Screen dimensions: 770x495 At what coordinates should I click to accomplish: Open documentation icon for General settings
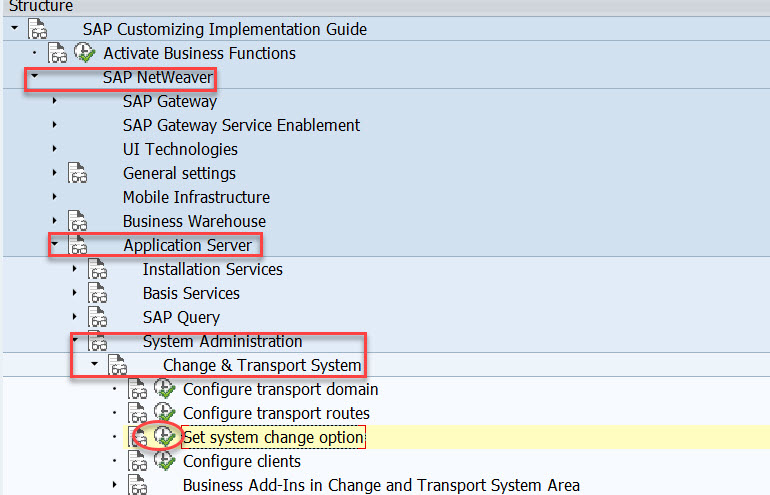[x=78, y=173]
